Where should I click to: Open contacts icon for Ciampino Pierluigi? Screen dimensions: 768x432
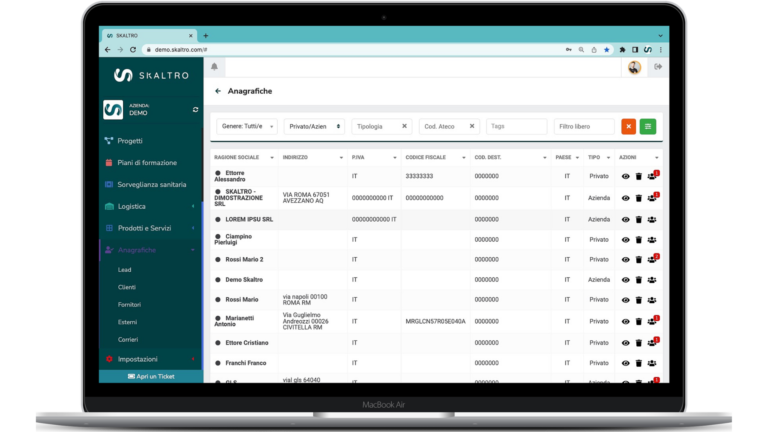click(x=652, y=240)
